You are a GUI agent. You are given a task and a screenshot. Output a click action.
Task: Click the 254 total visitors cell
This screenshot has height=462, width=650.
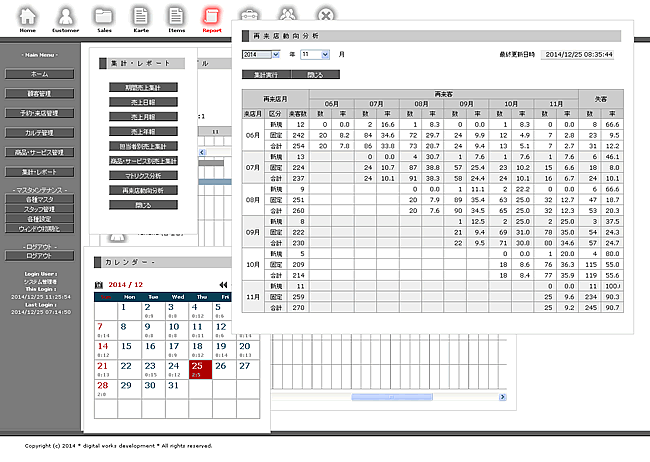(x=298, y=146)
